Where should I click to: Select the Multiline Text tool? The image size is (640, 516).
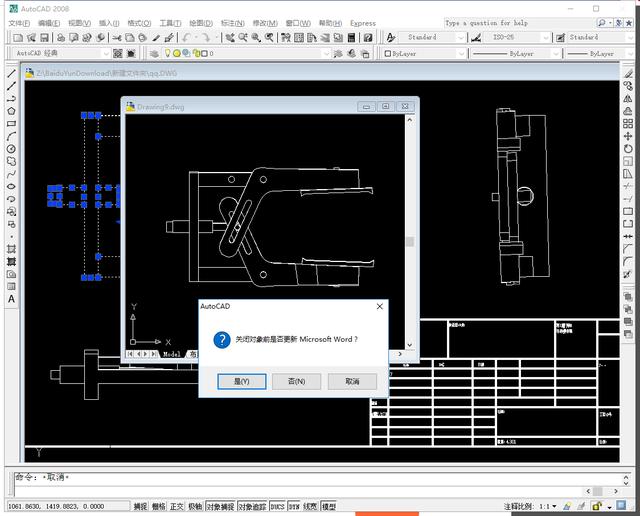click(11, 299)
